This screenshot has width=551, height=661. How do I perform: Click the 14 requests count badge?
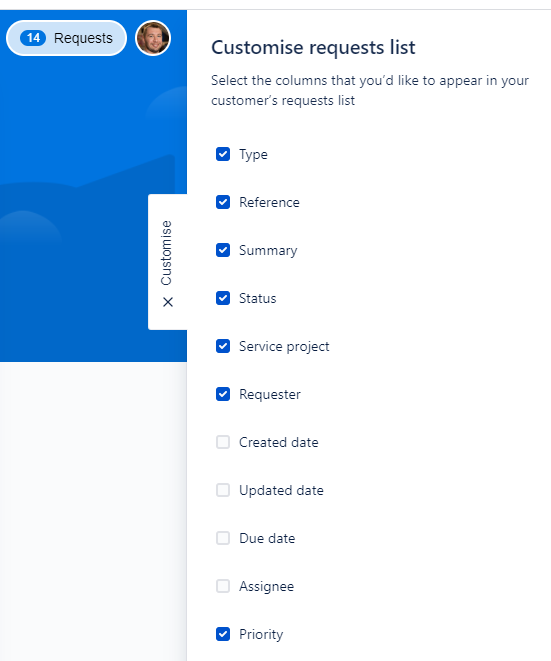point(33,38)
